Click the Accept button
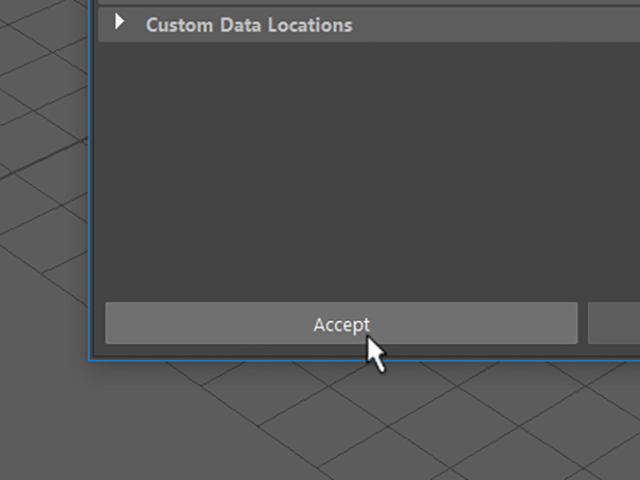This screenshot has width=640, height=480. (x=341, y=323)
